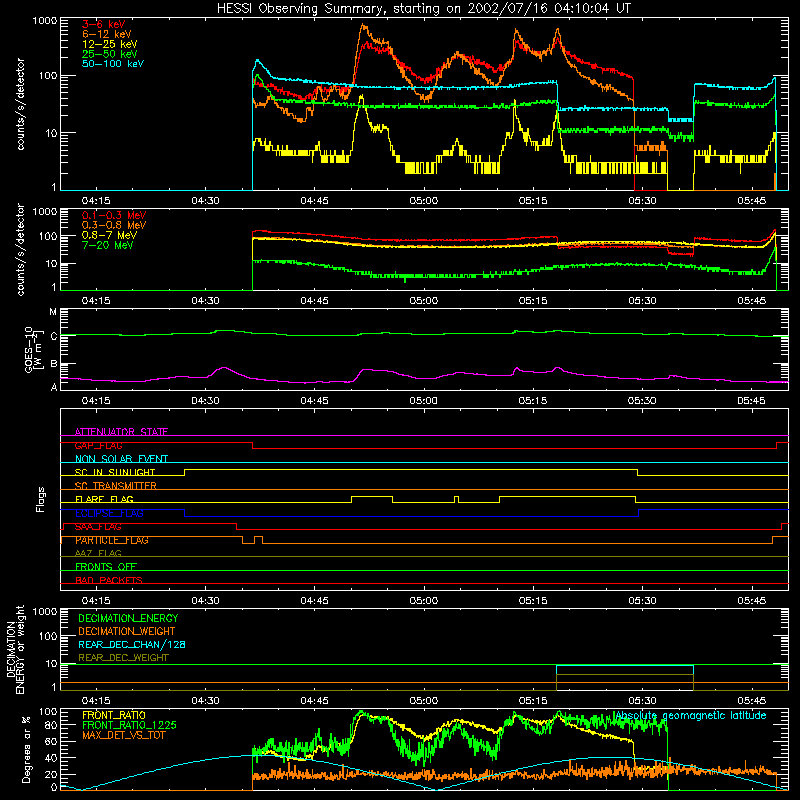
Task: Click the DECIMATION ENERGY or weight axis label
Action: [15, 649]
